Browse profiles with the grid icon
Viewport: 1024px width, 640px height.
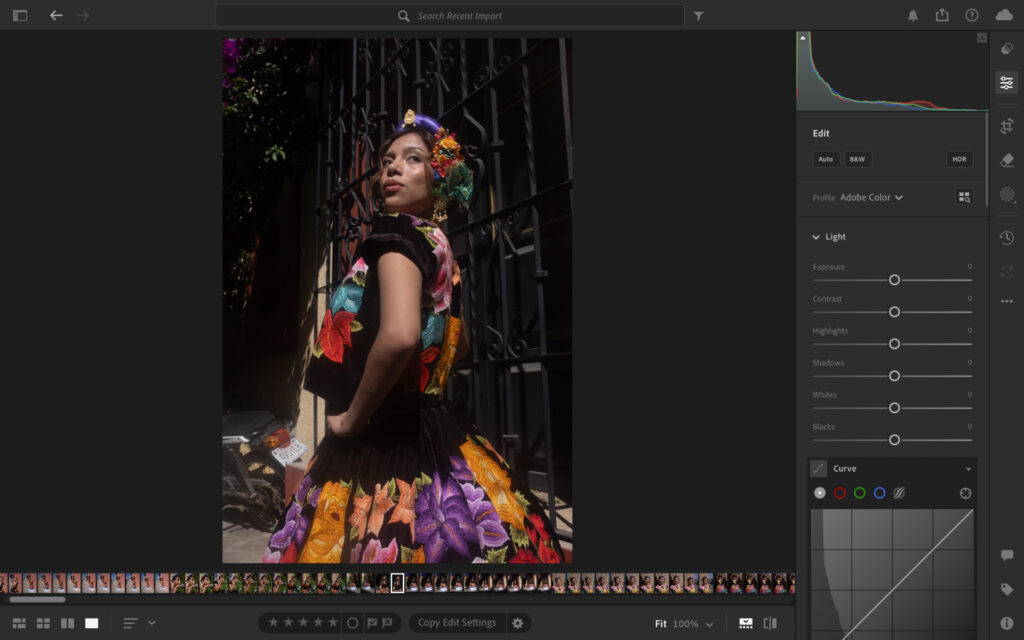click(964, 198)
